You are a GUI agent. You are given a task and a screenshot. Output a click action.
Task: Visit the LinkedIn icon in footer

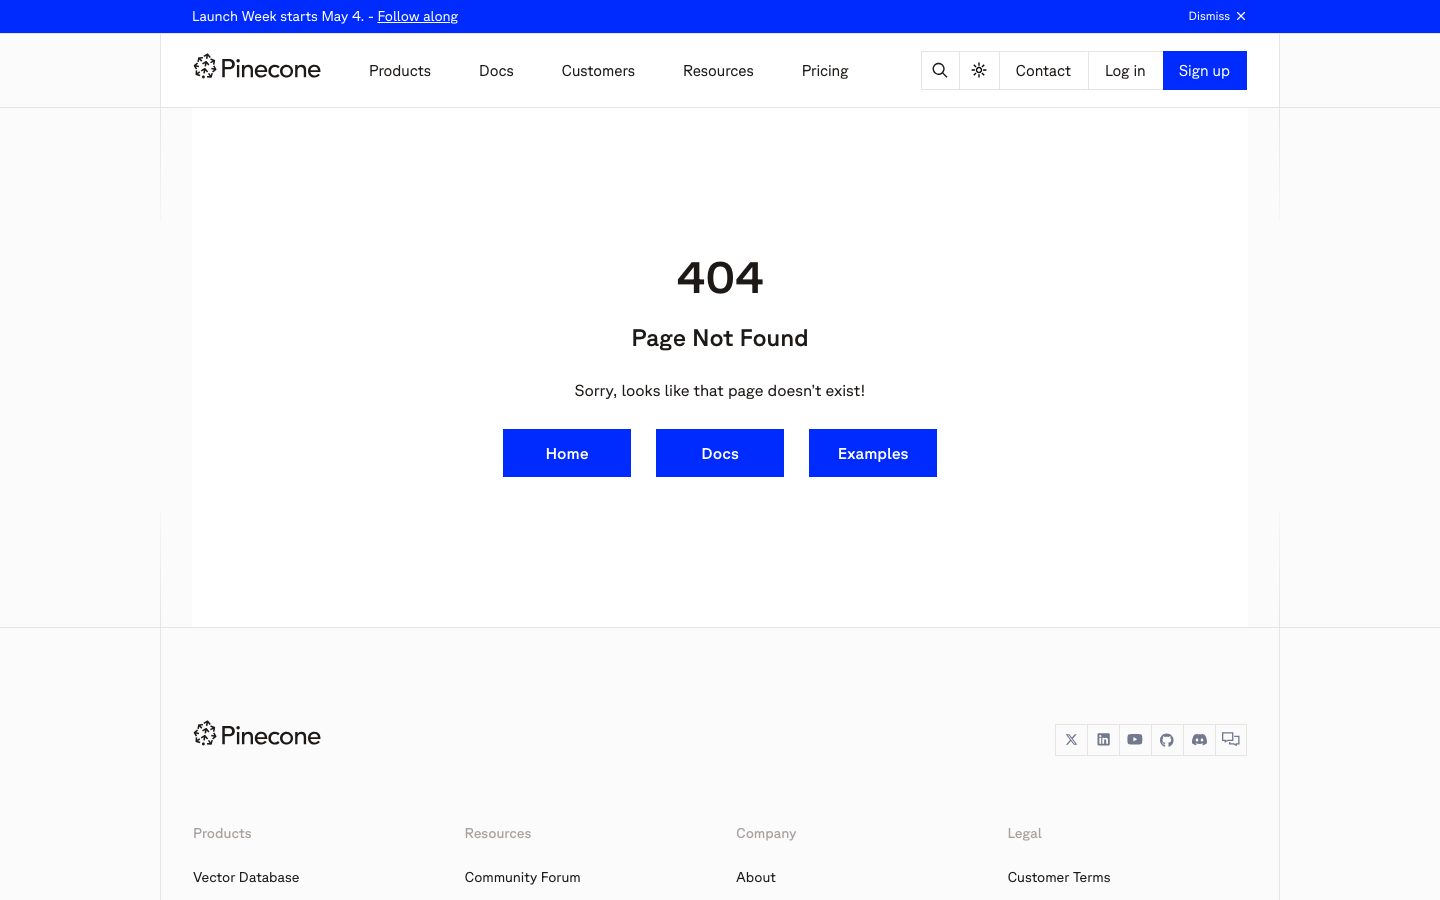(x=1103, y=740)
